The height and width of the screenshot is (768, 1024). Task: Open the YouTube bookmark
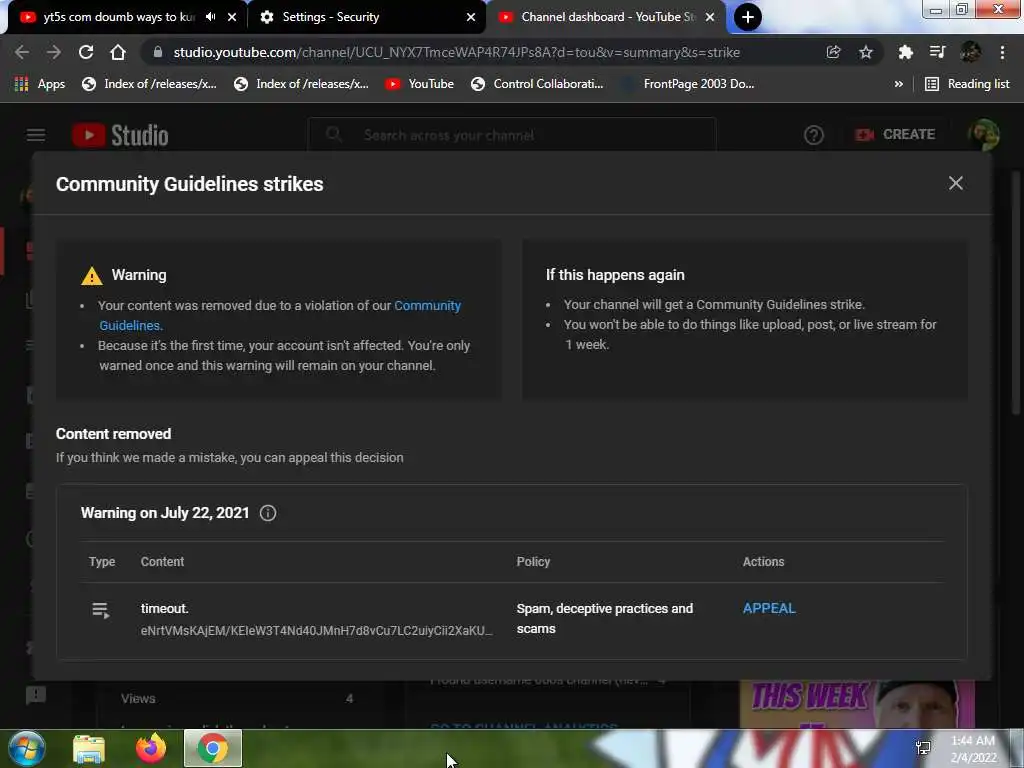(419, 84)
